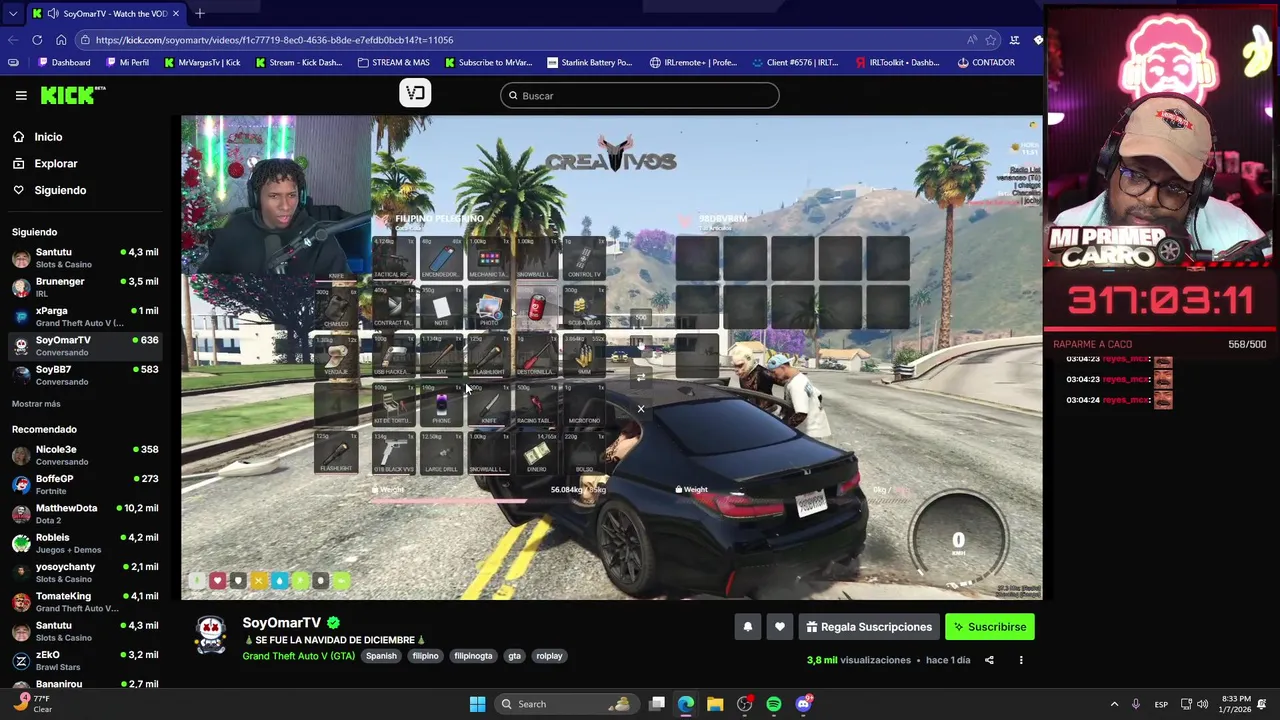Click the browser reload button
1280x720 pixels.
pyautogui.click(x=37, y=40)
